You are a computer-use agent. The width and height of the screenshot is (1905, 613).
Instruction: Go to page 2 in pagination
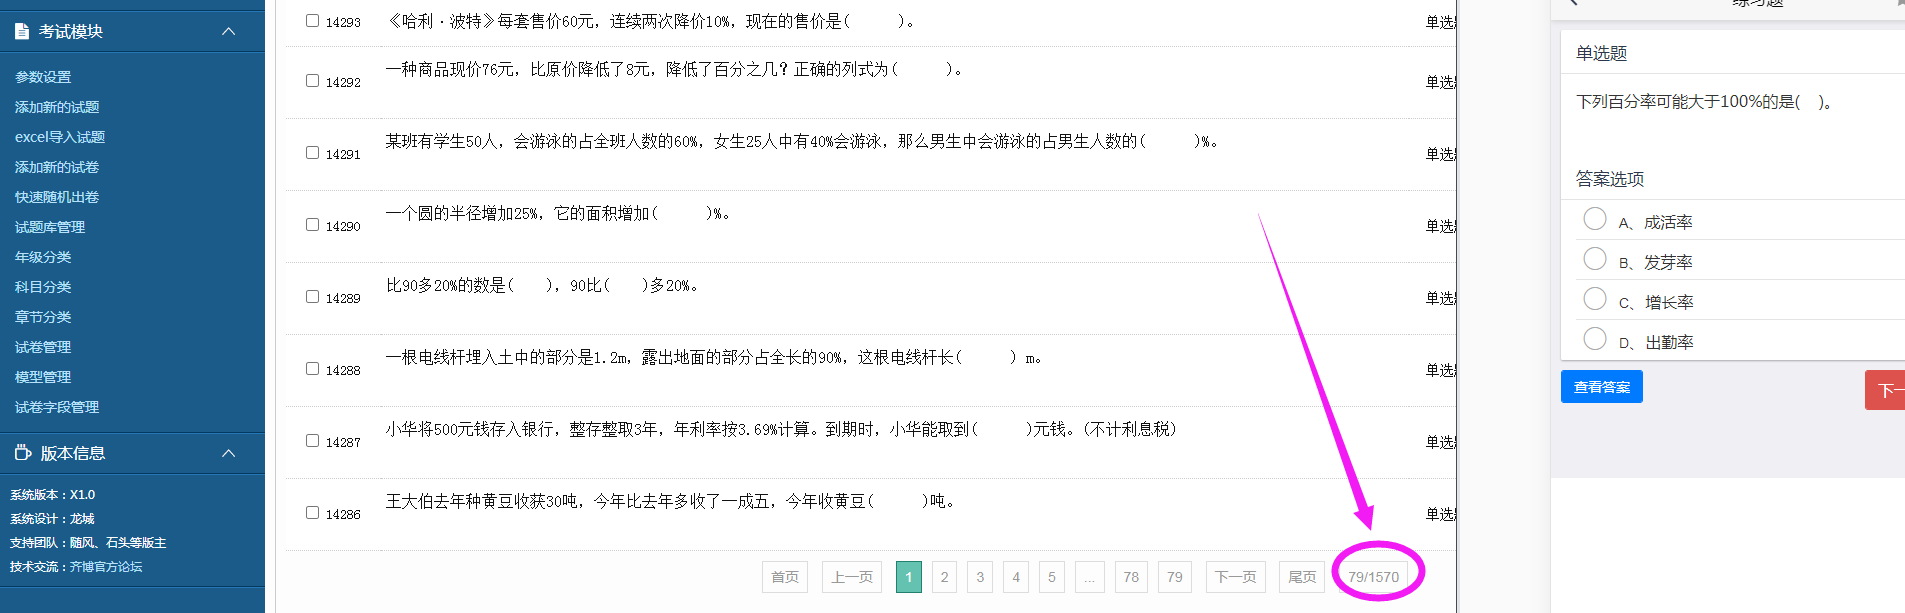coord(944,577)
